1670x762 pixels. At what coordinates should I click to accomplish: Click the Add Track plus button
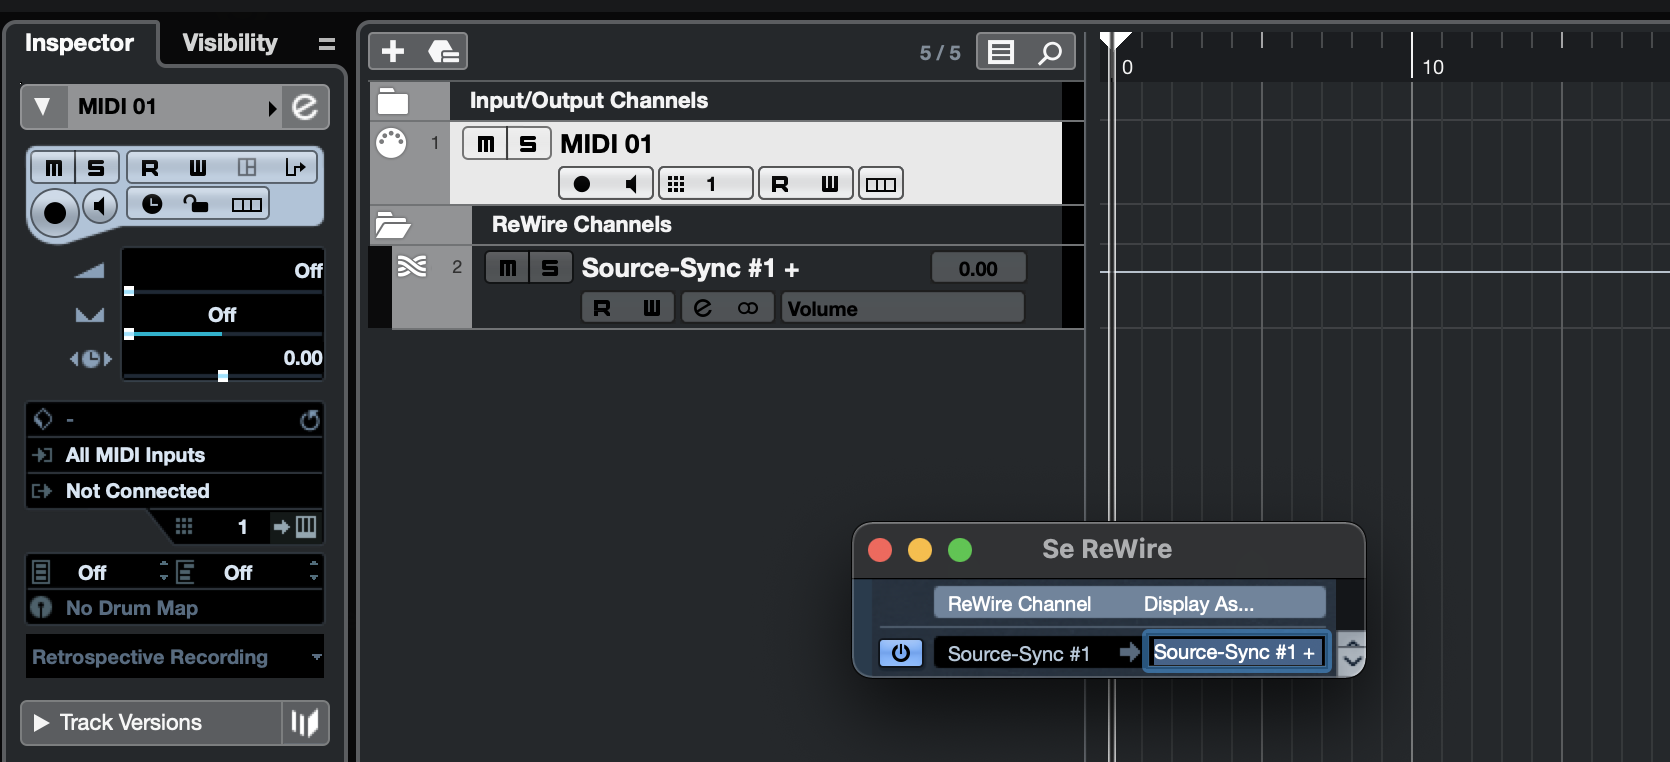(393, 51)
